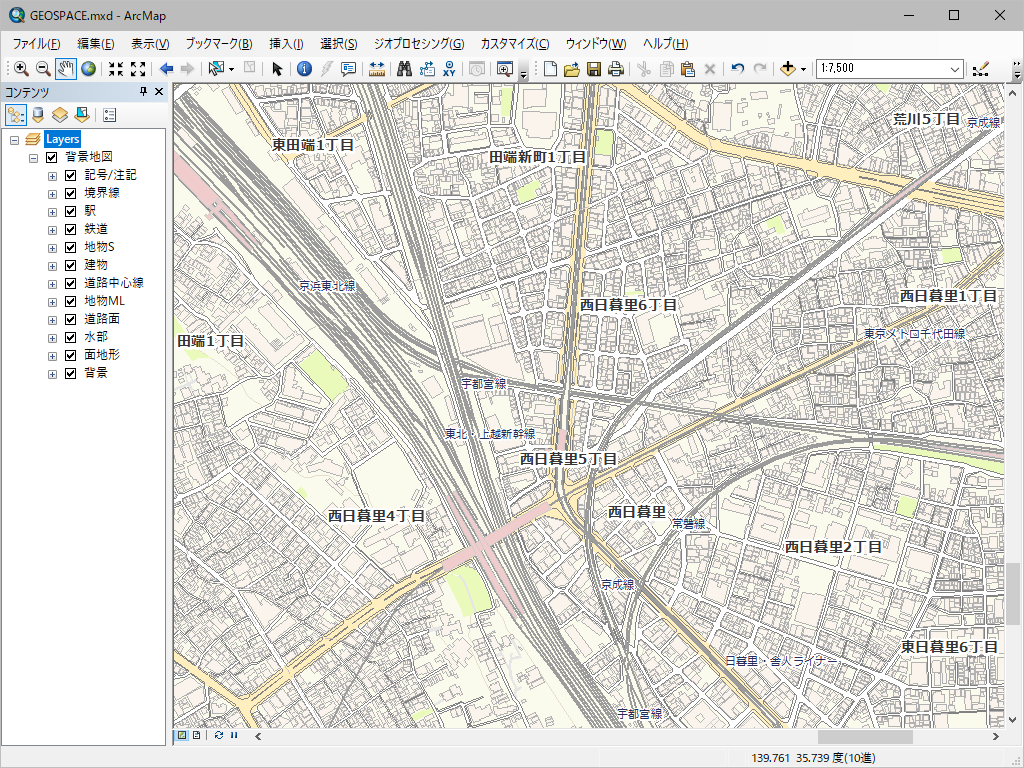Open the Add Data dropdown arrow
The width and height of the screenshot is (1024, 768).
[803, 69]
